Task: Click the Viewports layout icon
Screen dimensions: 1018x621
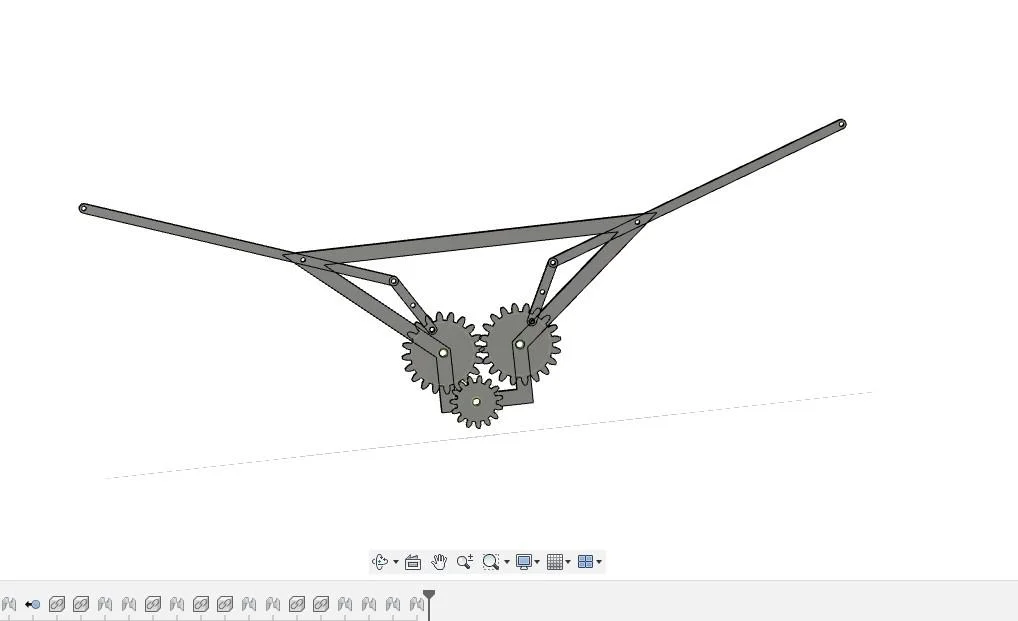Action: click(x=585, y=562)
